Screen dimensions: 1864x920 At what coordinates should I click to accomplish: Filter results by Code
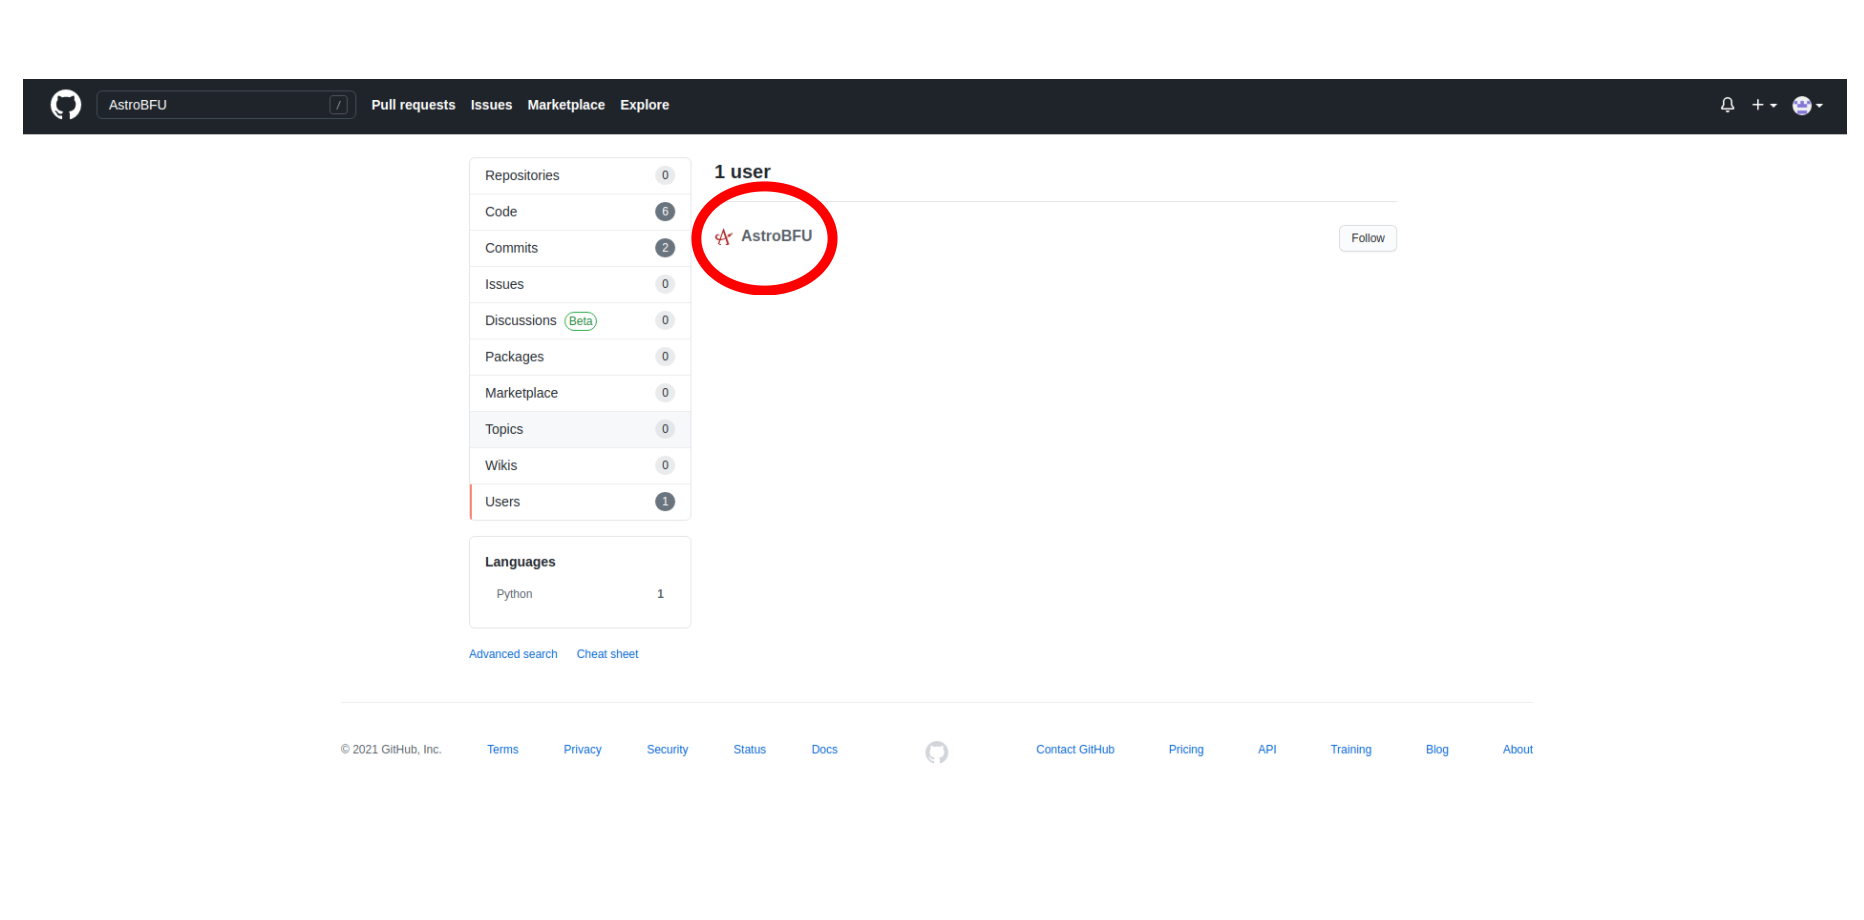580,212
